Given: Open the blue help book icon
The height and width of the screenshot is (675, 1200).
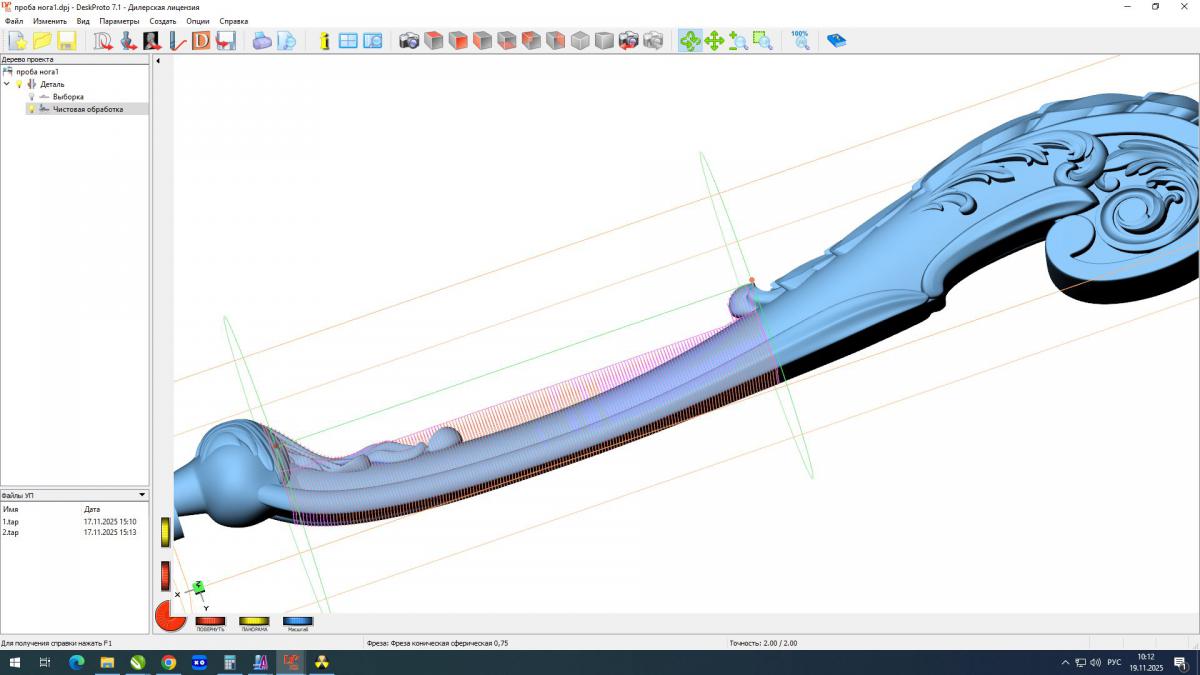Looking at the screenshot, I should pos(836,41).
